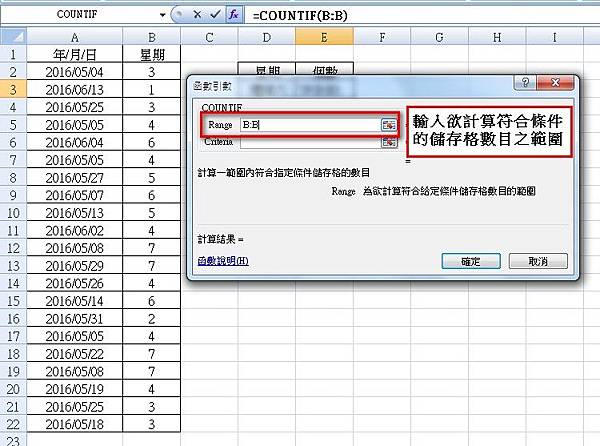Select row 16 header
This screenshot has width=600, height=446.
coord(13,318)
